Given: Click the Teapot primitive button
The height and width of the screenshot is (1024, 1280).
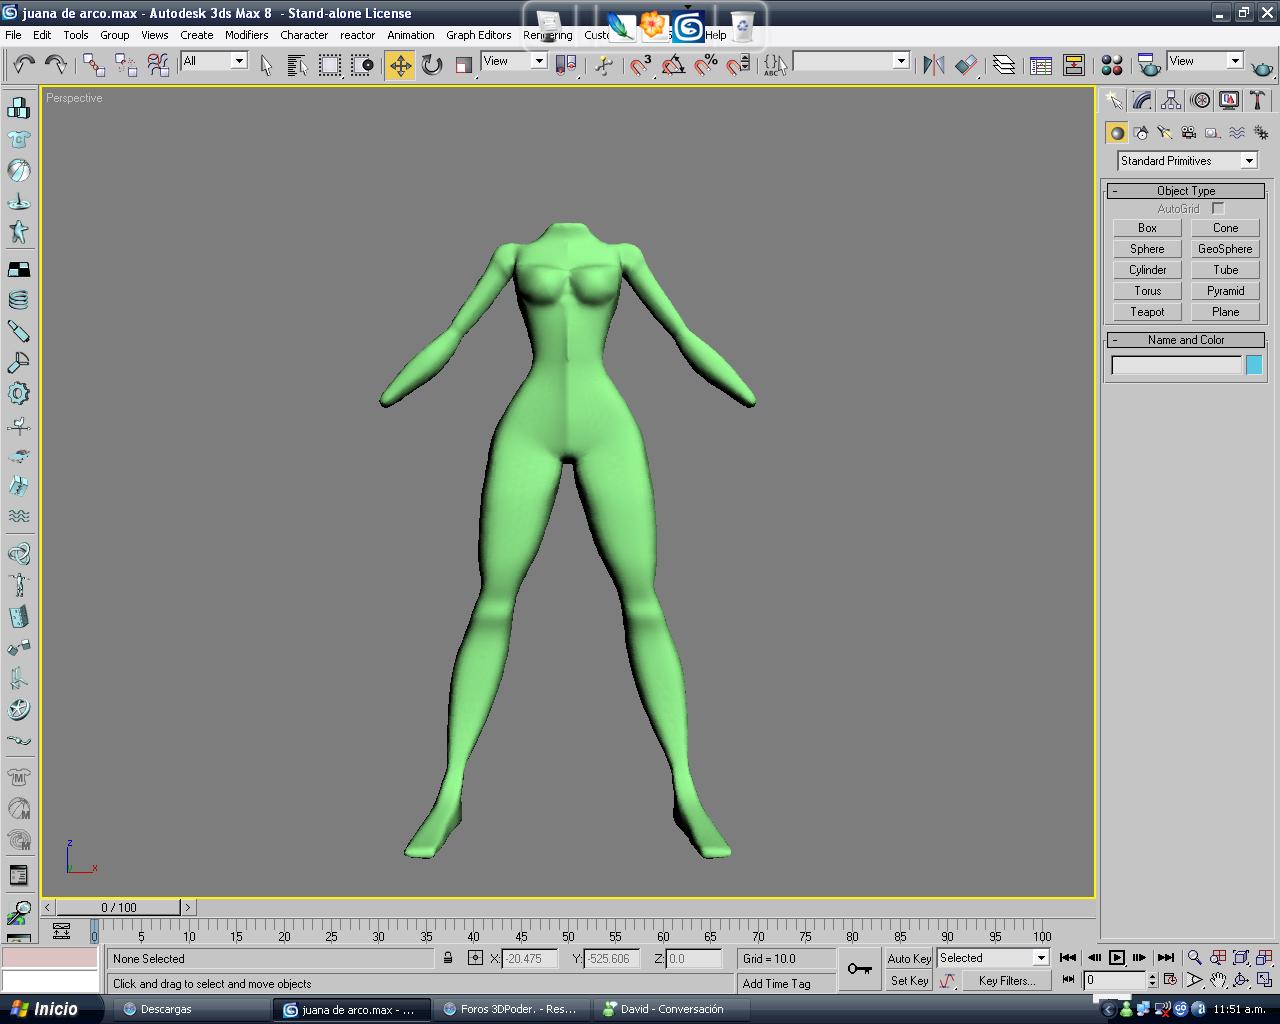Looking at the screenshot, I should coord(1147,312).
